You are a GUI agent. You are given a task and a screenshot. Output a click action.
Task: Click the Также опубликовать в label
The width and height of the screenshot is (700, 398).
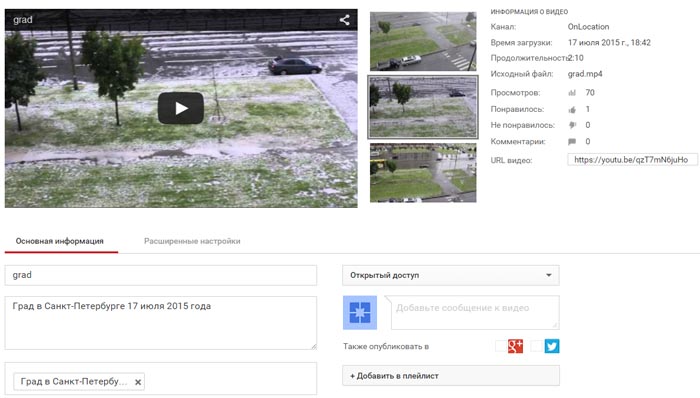pos(386,346)
